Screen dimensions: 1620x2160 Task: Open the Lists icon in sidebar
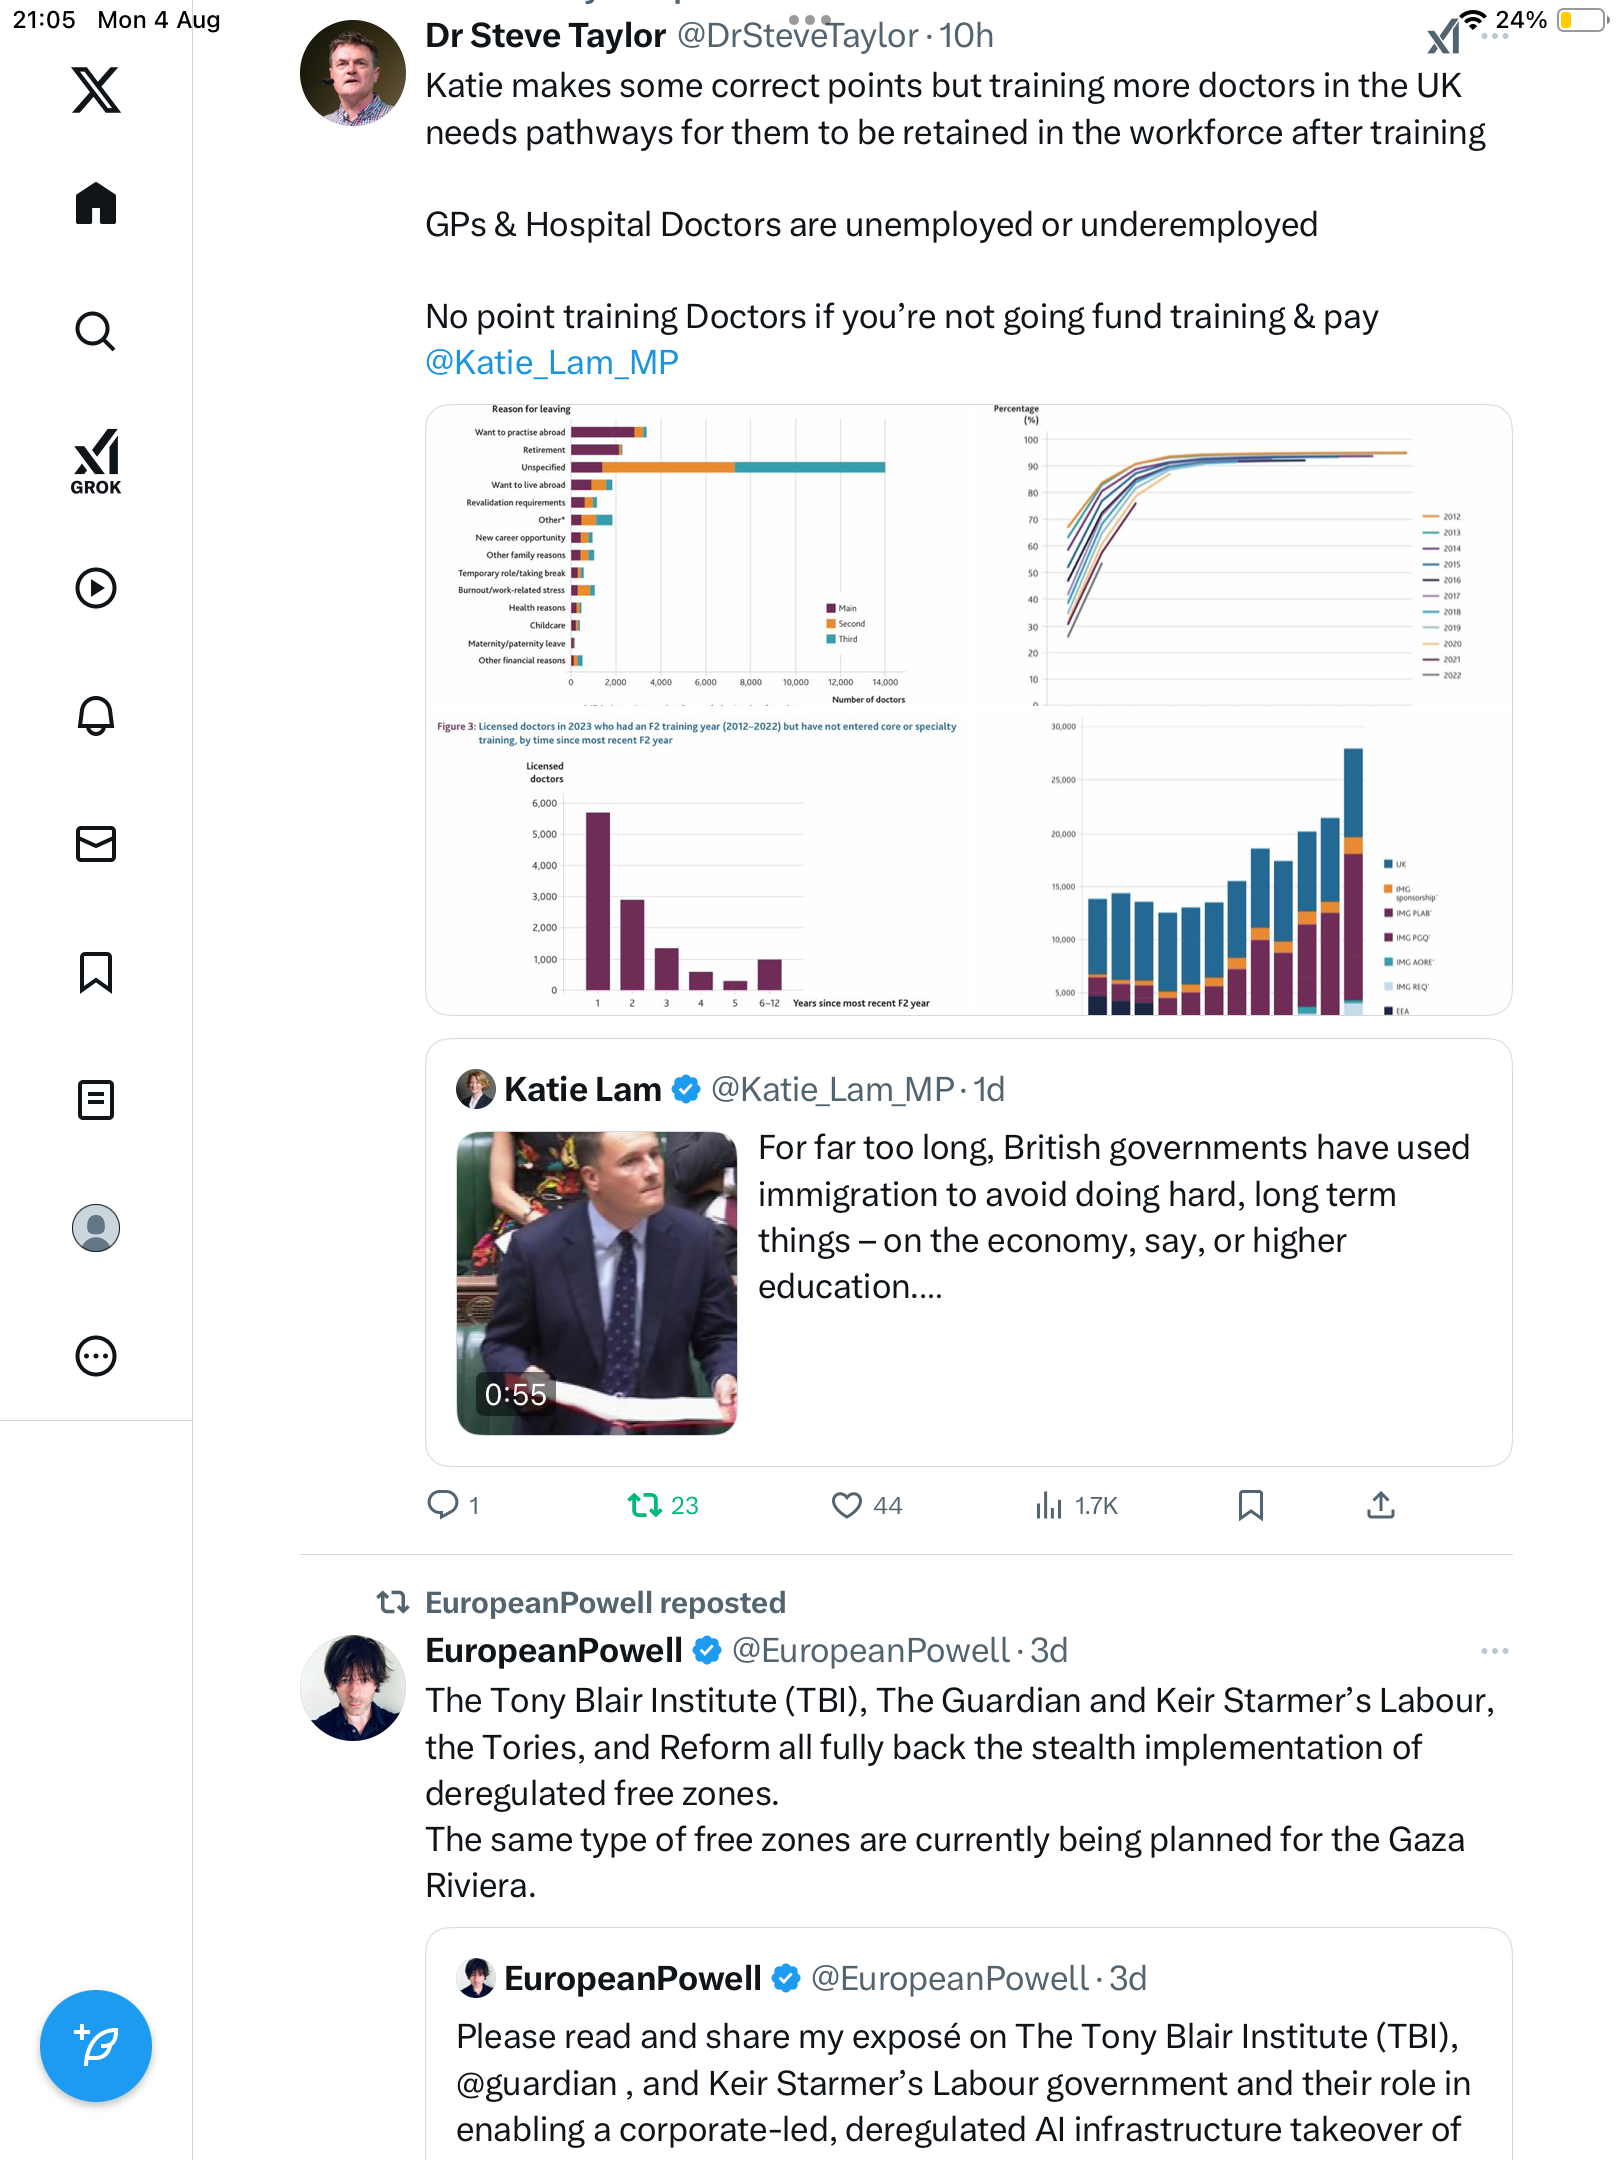[x=96, y=1100]
